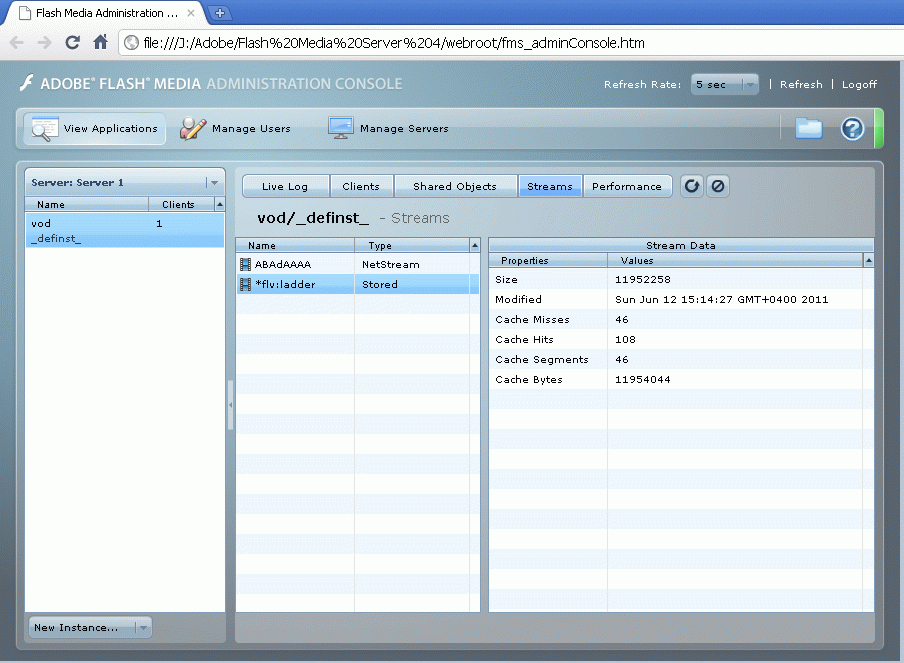Switch to the Live Log tab
The width and height of the screenshot is (904, 663).
[x=285, y=186]
